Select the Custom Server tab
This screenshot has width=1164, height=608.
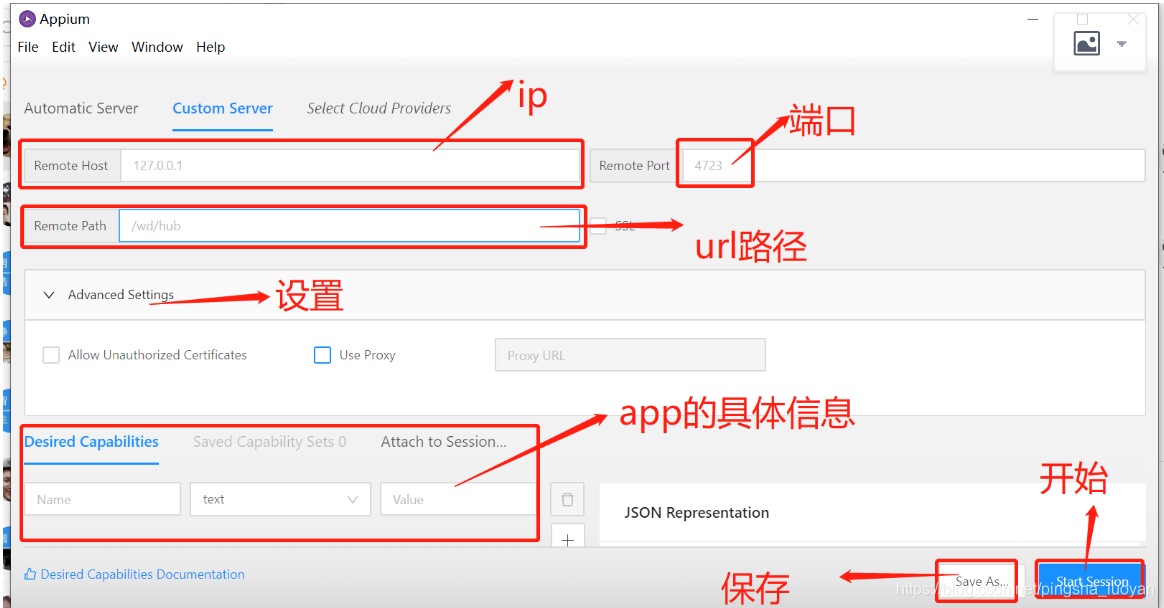click(x=223, y=108)
